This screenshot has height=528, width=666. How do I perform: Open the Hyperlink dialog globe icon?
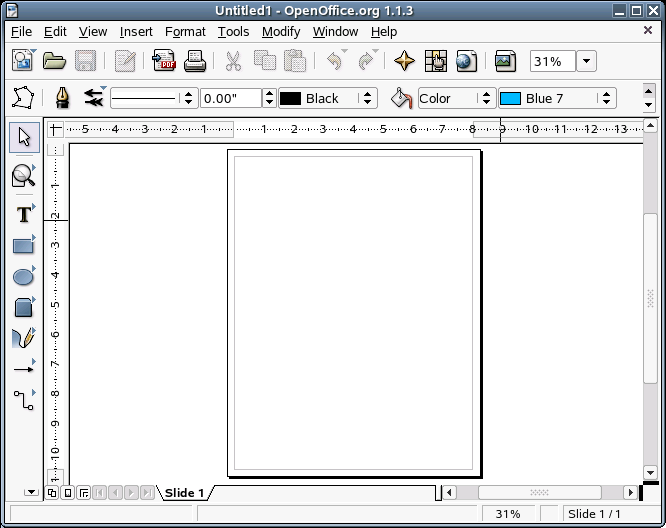(x=466, y=61)
